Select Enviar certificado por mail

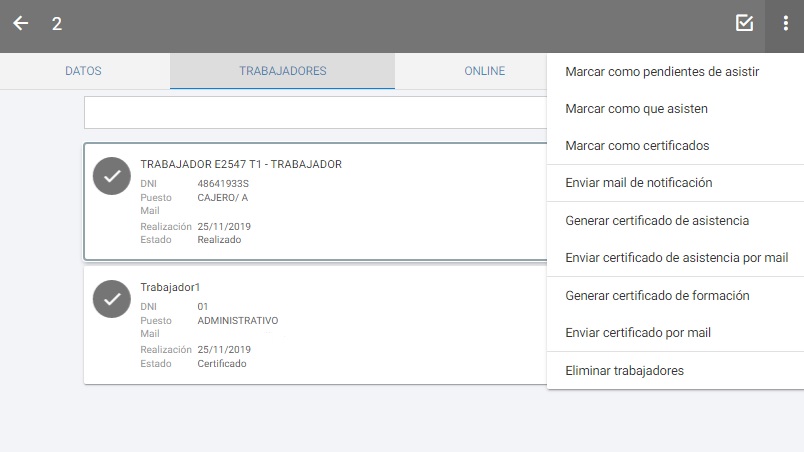pos(638,333)
